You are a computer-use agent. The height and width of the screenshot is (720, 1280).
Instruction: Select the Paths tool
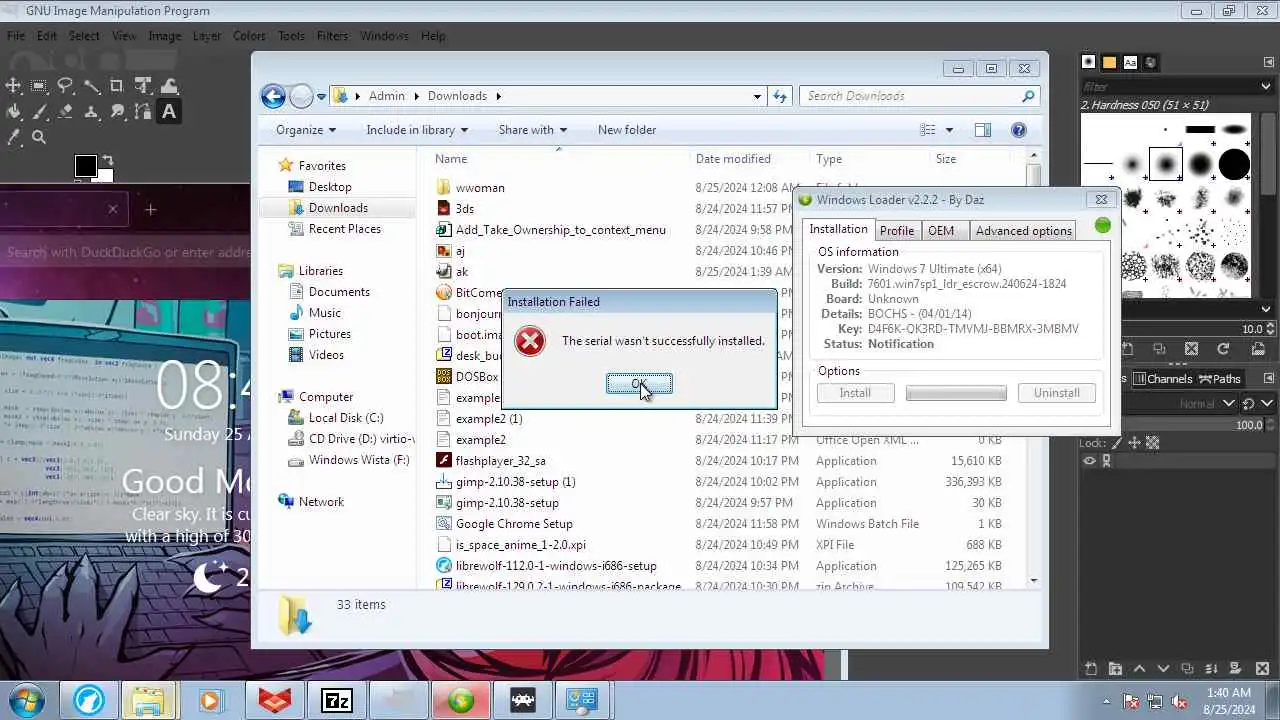point(143,112)
